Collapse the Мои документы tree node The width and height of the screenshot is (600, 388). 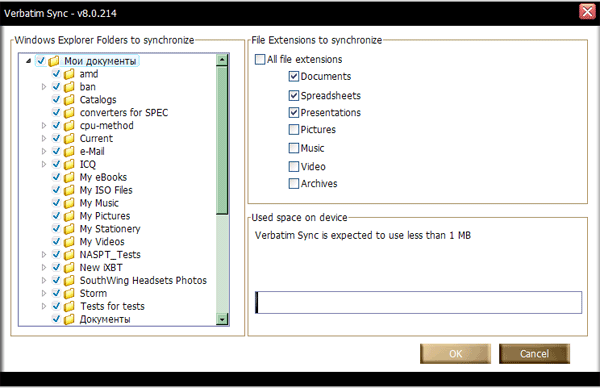28,61
